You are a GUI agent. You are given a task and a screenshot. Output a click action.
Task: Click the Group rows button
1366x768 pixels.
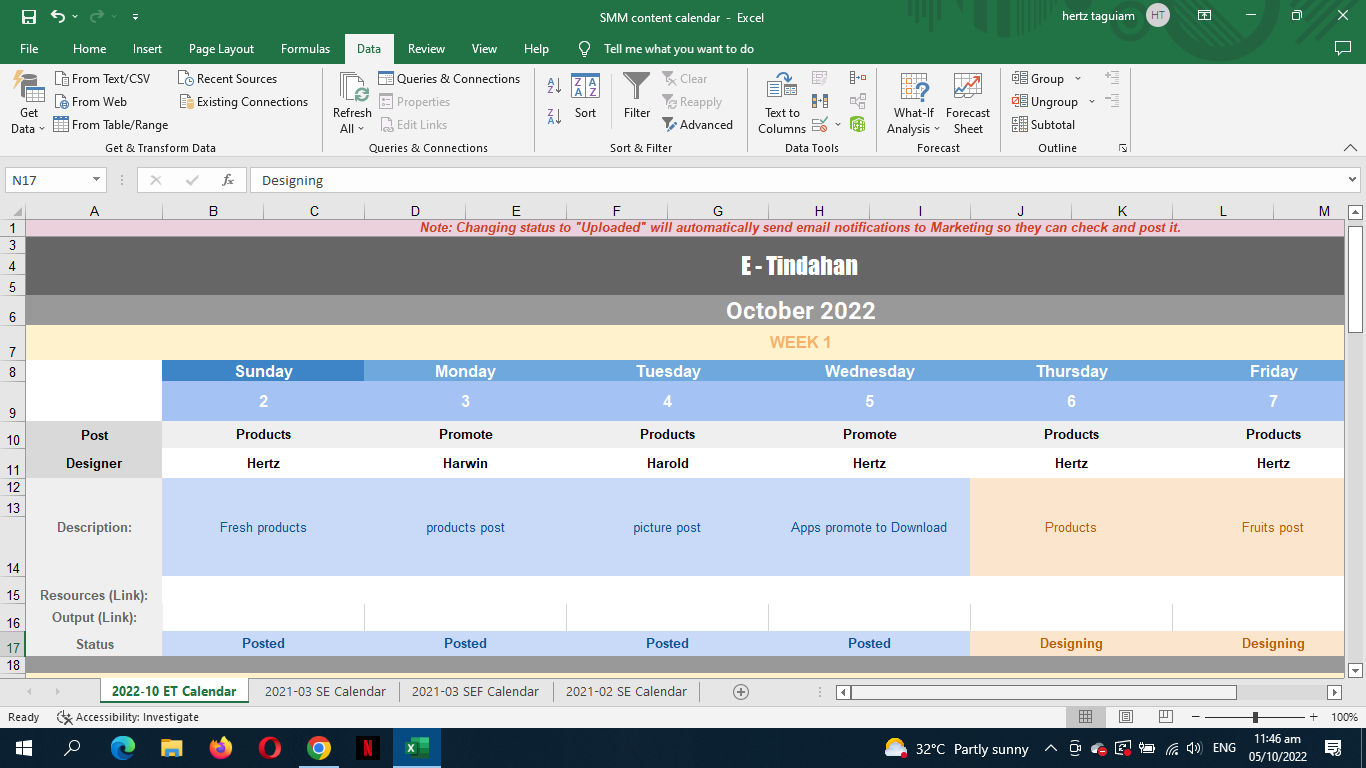pyautogui.click(x=1038, y=78)
